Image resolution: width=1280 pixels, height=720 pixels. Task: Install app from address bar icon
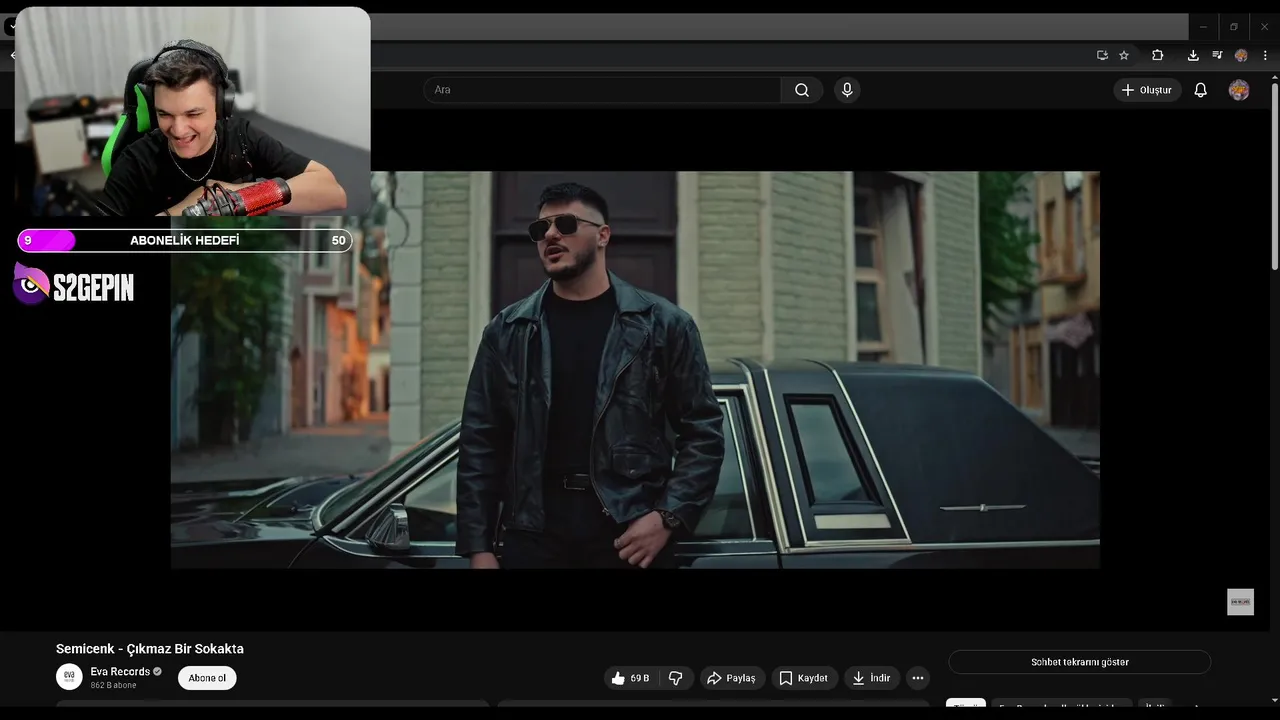(x=1102, y=55)
